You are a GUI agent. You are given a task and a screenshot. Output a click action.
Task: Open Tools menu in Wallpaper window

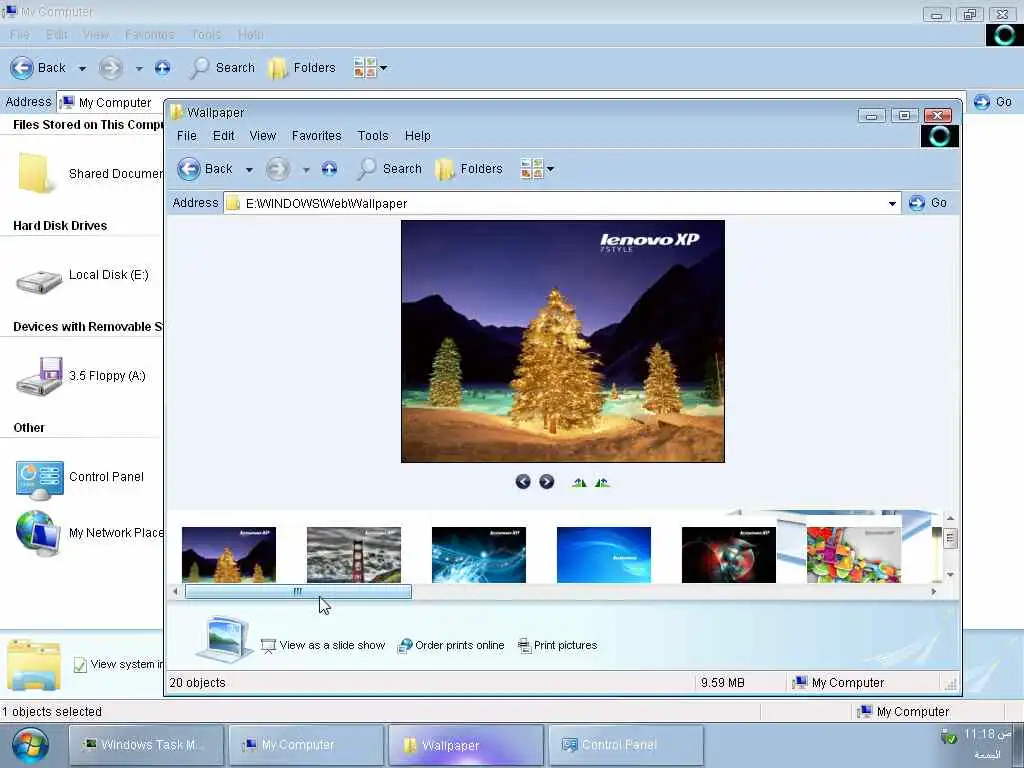(373, 136)
